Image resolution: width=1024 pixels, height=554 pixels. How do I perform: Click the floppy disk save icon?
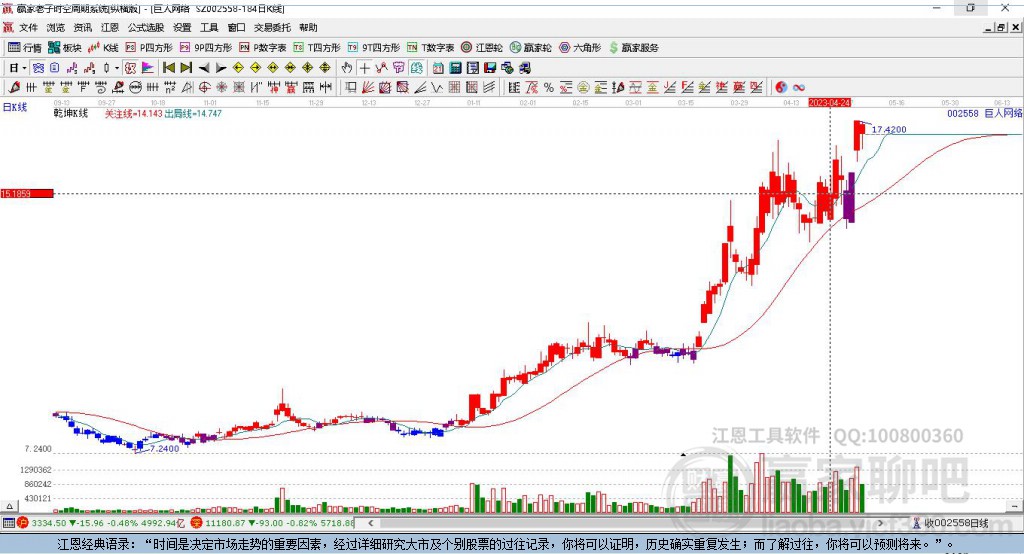[490, 68]
